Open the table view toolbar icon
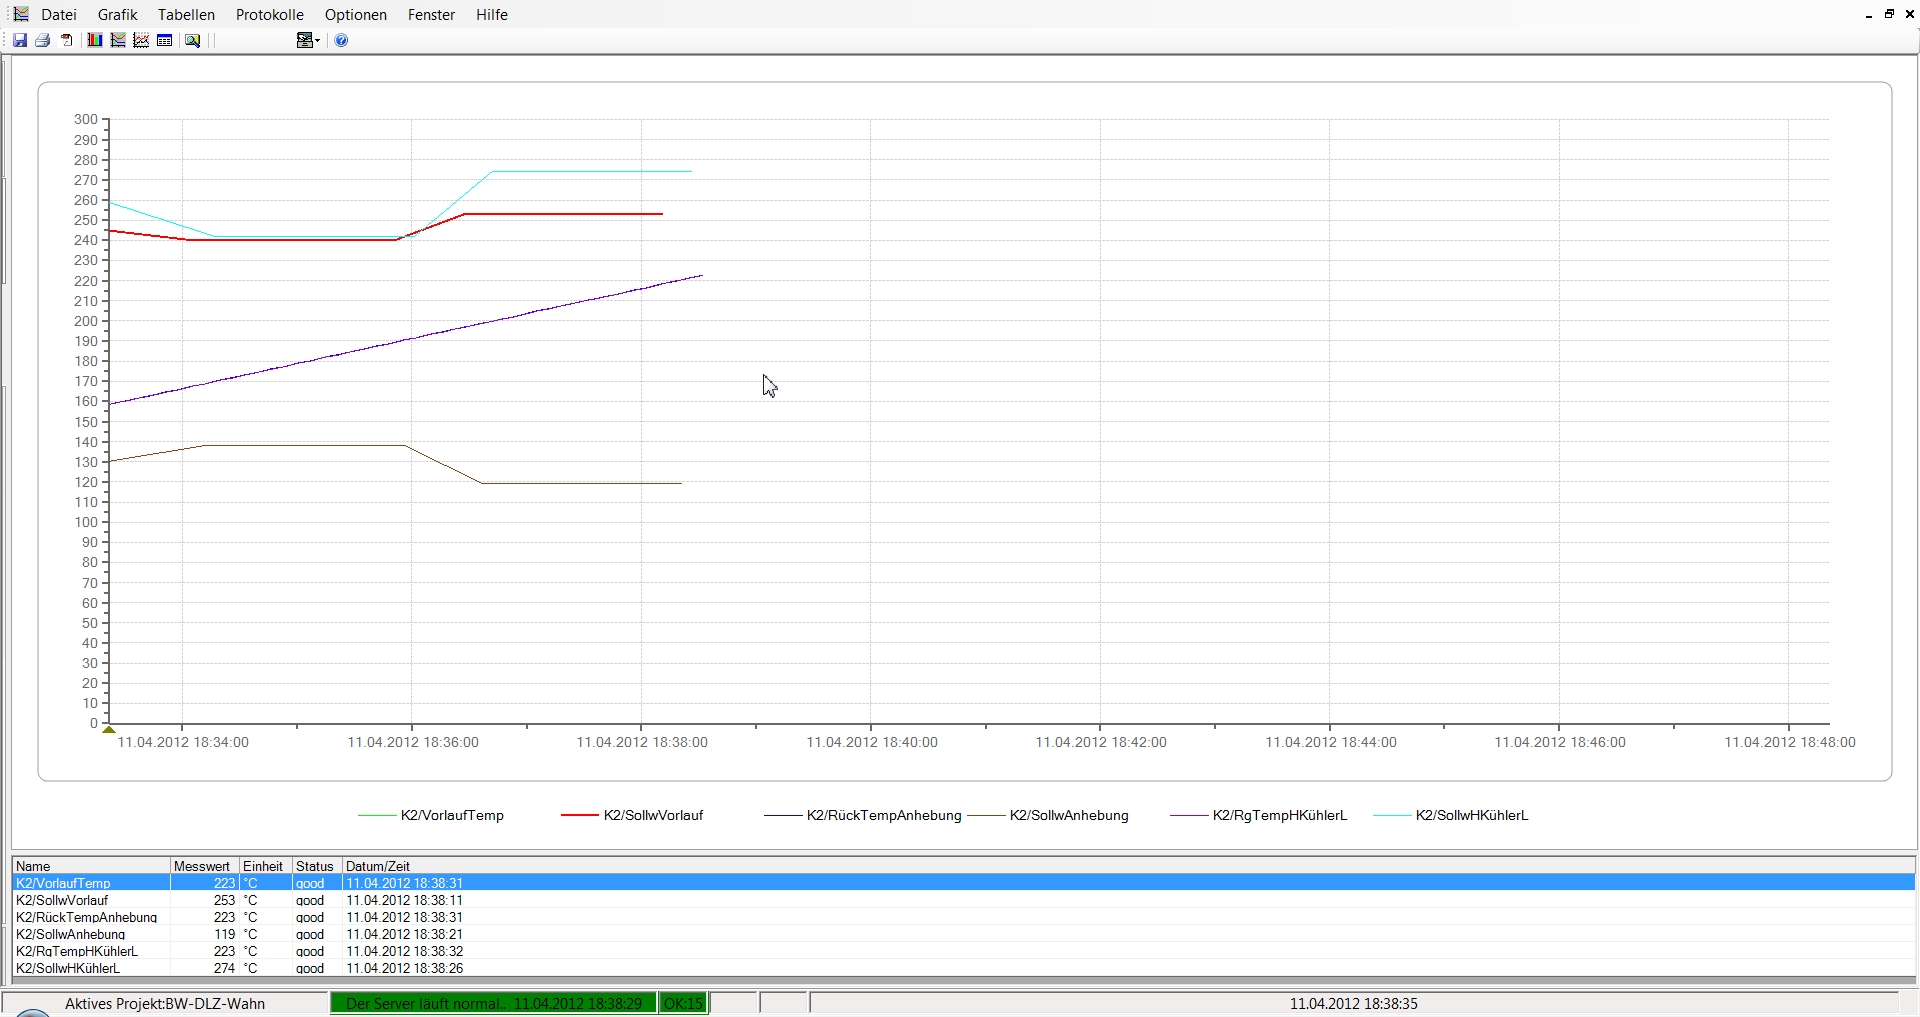This screenshot has width=1920, height=1017. [165, 40]
